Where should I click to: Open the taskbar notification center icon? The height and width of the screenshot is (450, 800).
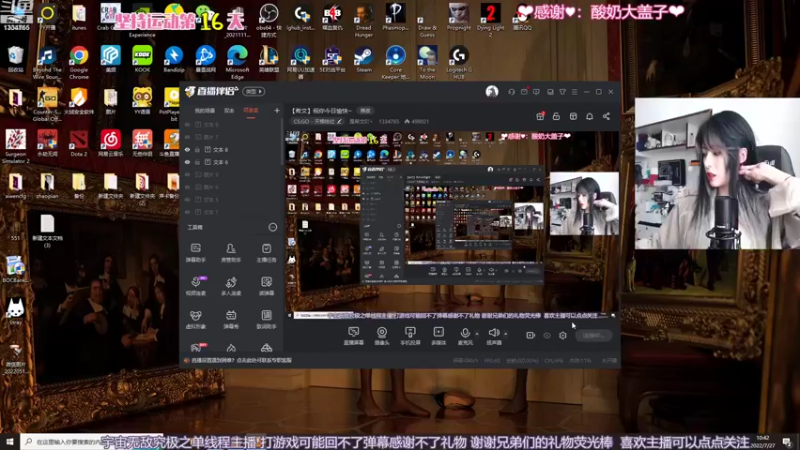[x=787, y=442]
